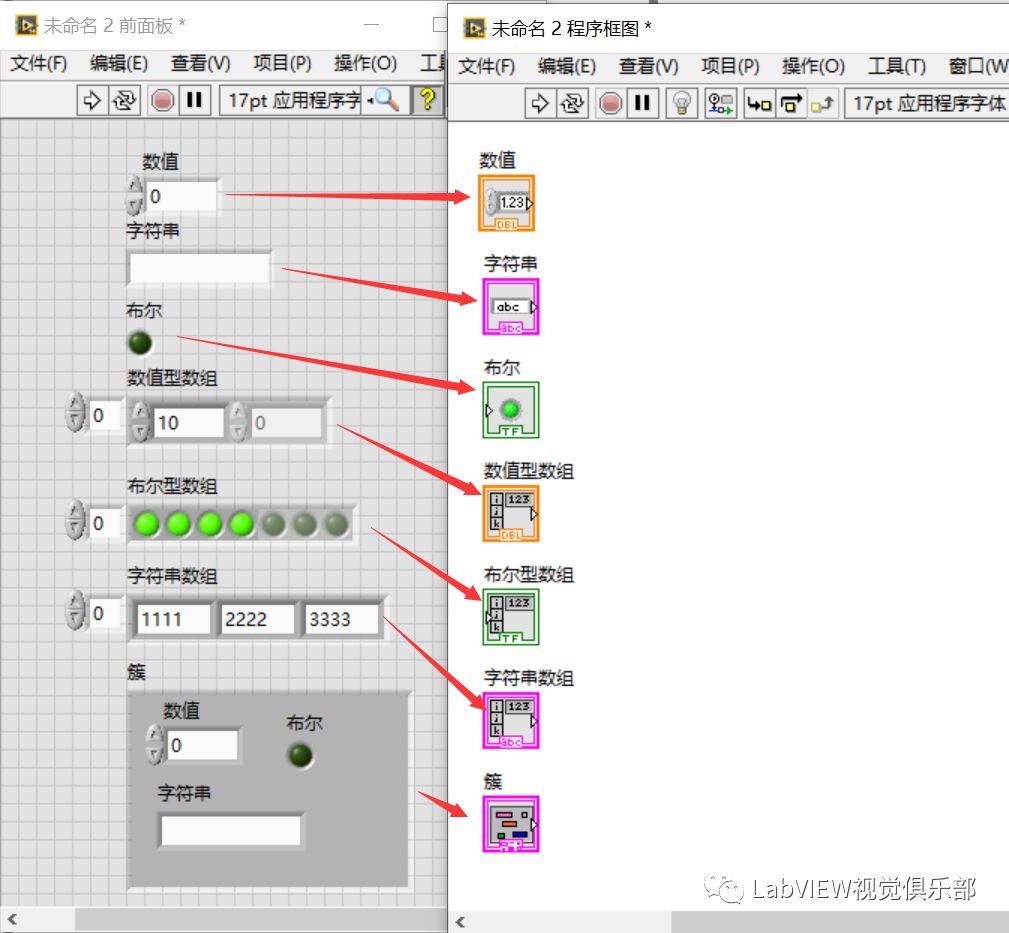Open 操作(O) menu on front panel window
Image resolution: width=1009 pixels, height=933 pixels.
[365, 63]
